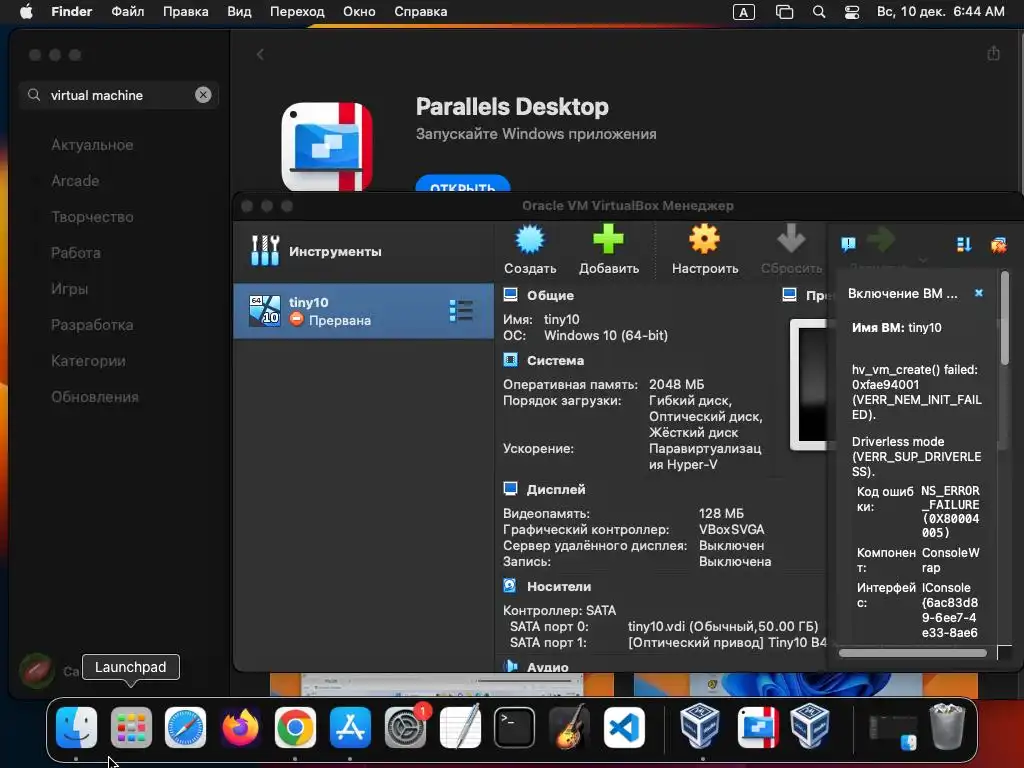The width and height of the screenshot is (1024, 768).
Task: Clear the virtual machine search text
Action: pyautogui.click(x=203, y=95)
